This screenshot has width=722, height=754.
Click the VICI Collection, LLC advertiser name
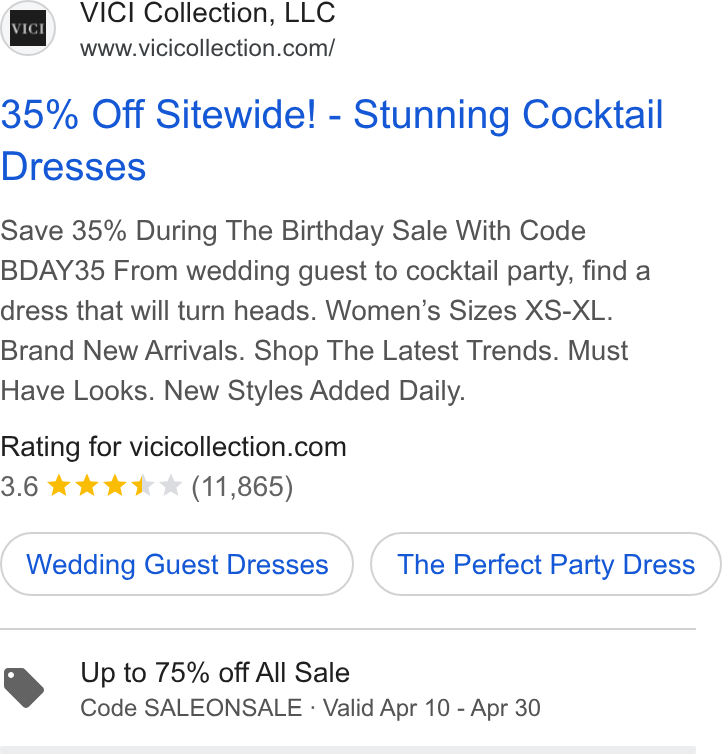207,13
